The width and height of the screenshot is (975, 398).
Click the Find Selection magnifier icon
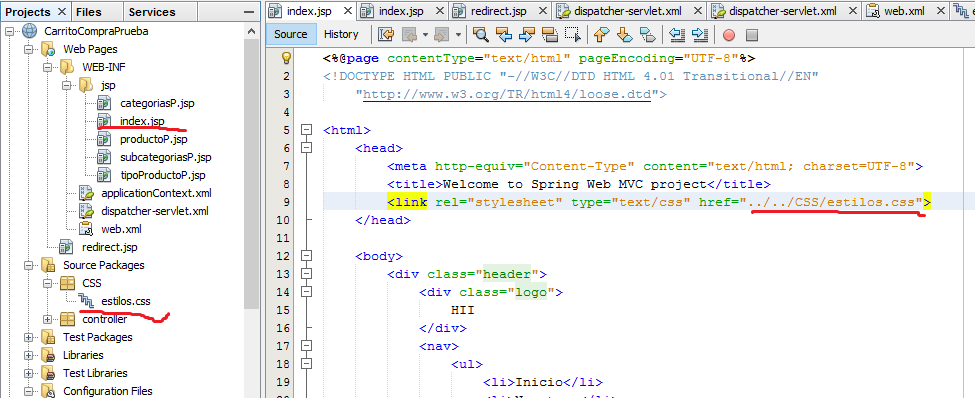tap(481, 34)
